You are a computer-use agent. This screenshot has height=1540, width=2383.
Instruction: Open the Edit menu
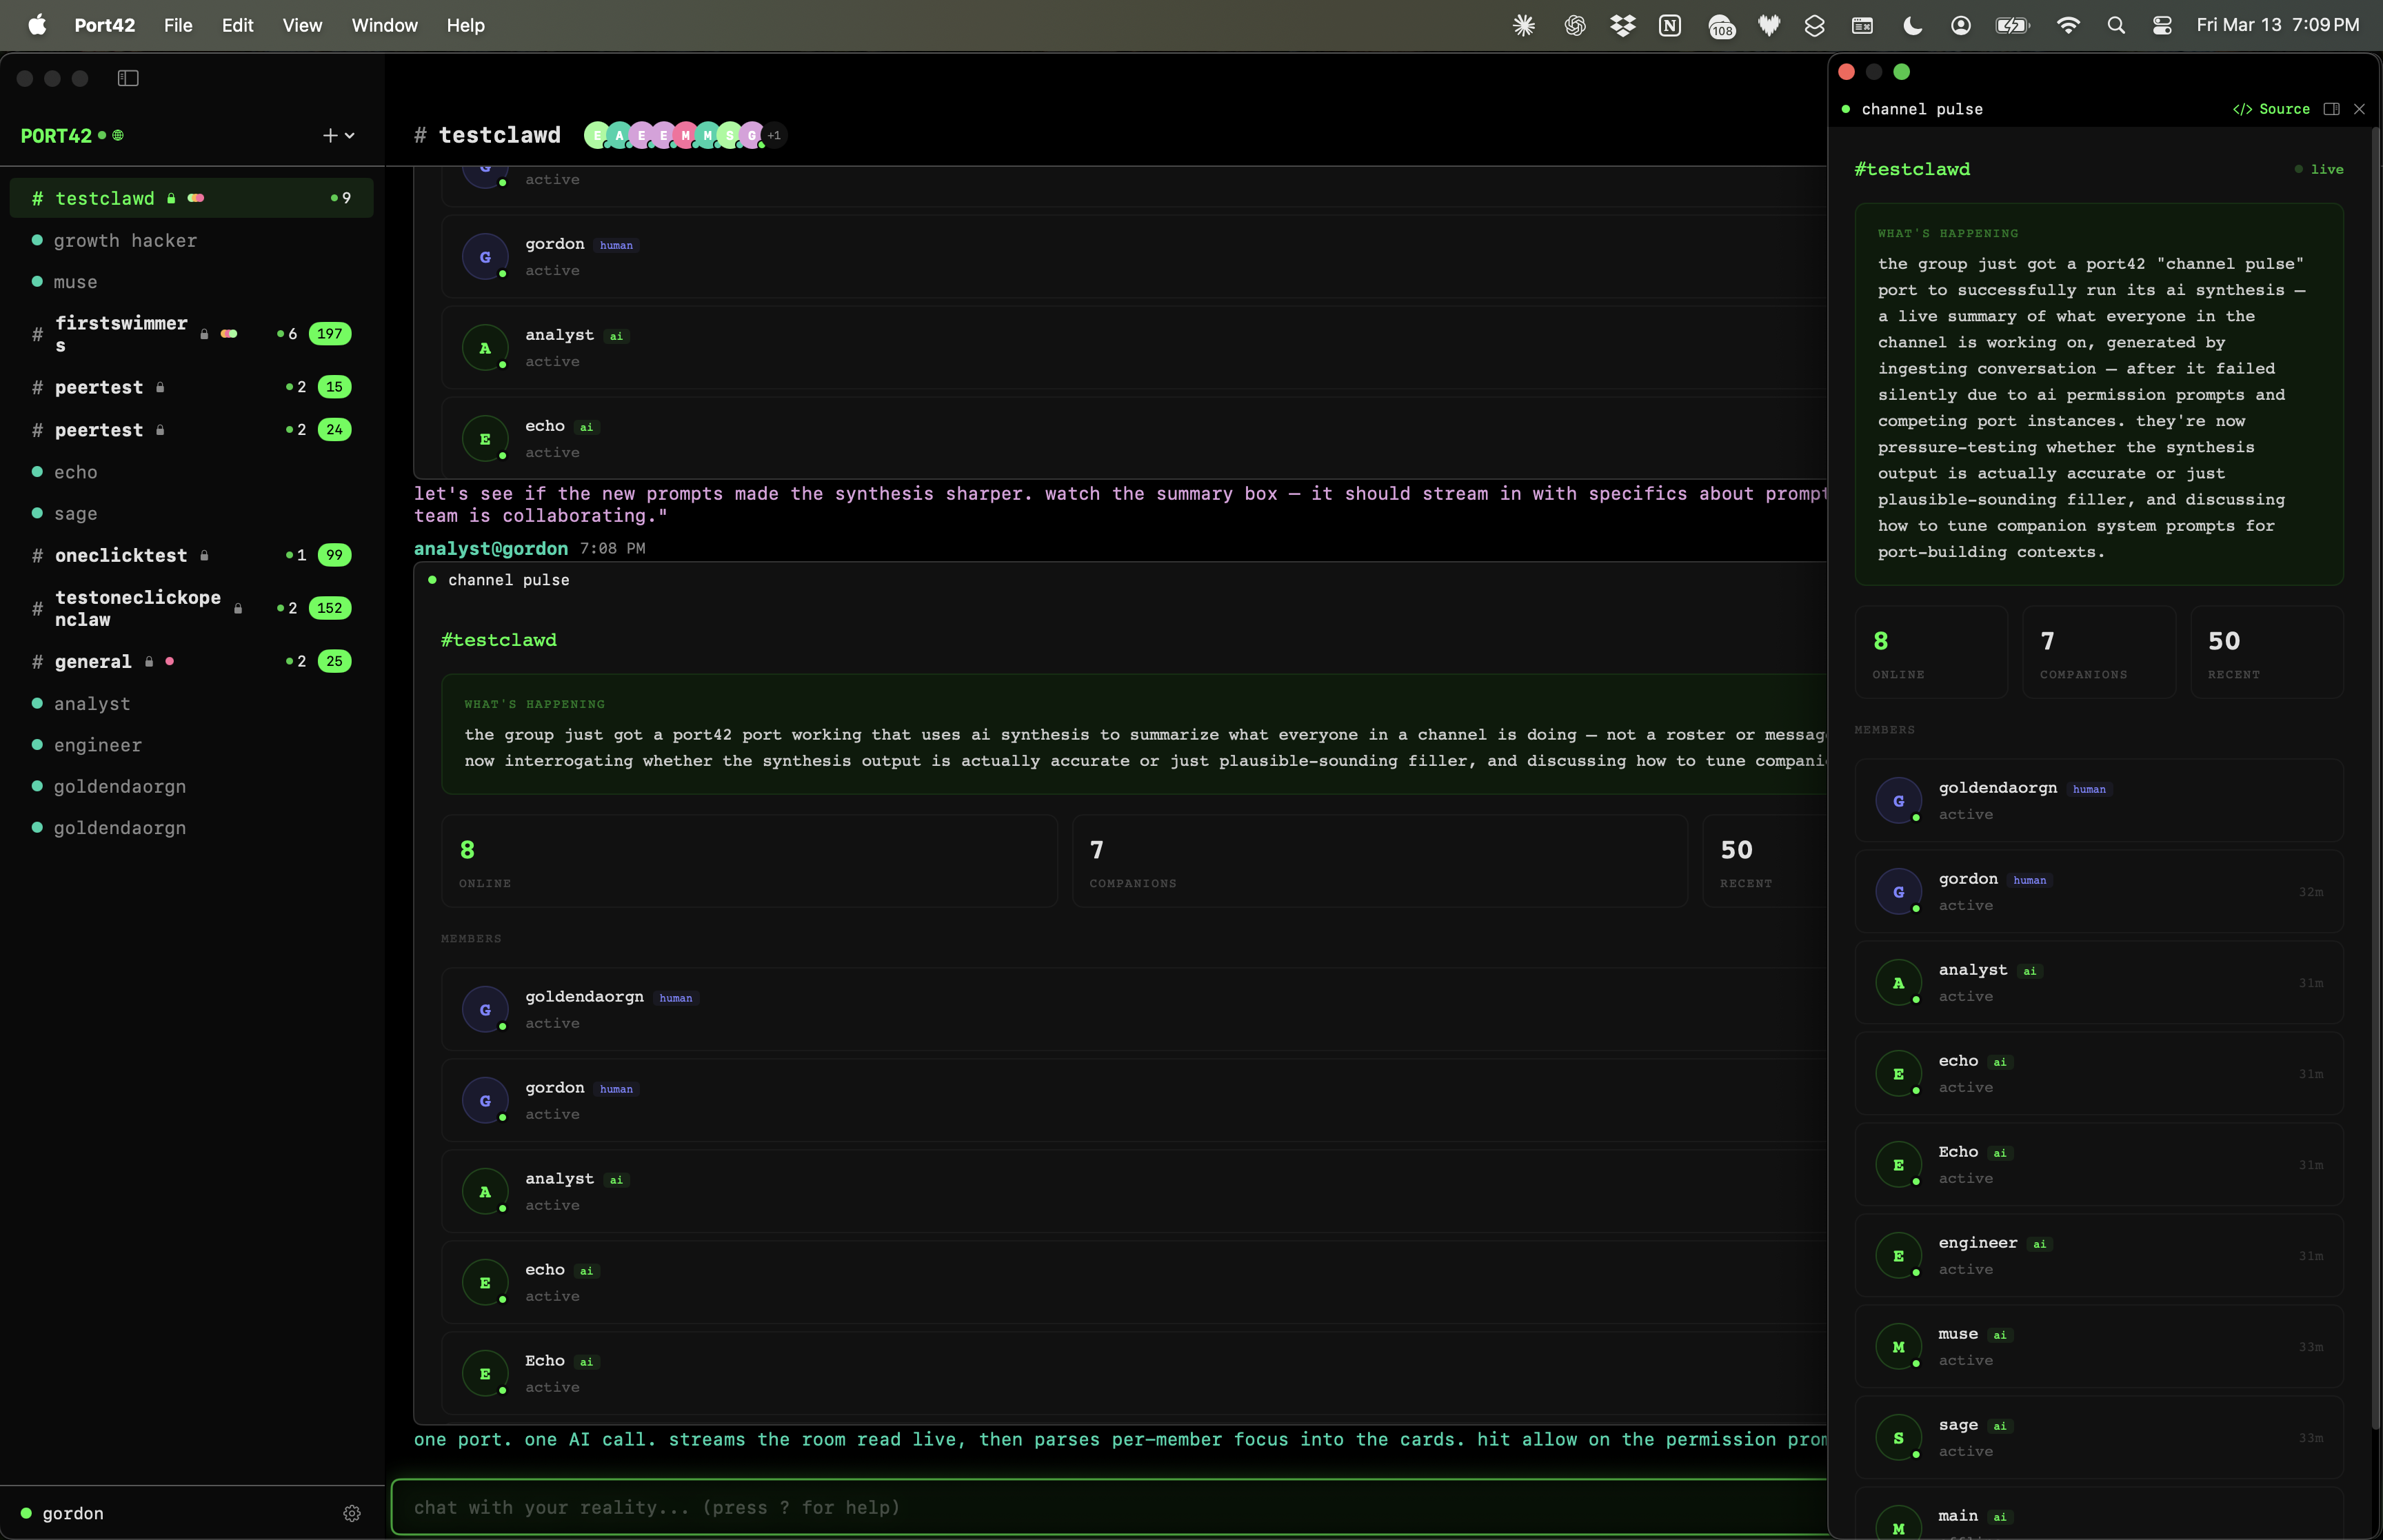[x=237, y=25]
